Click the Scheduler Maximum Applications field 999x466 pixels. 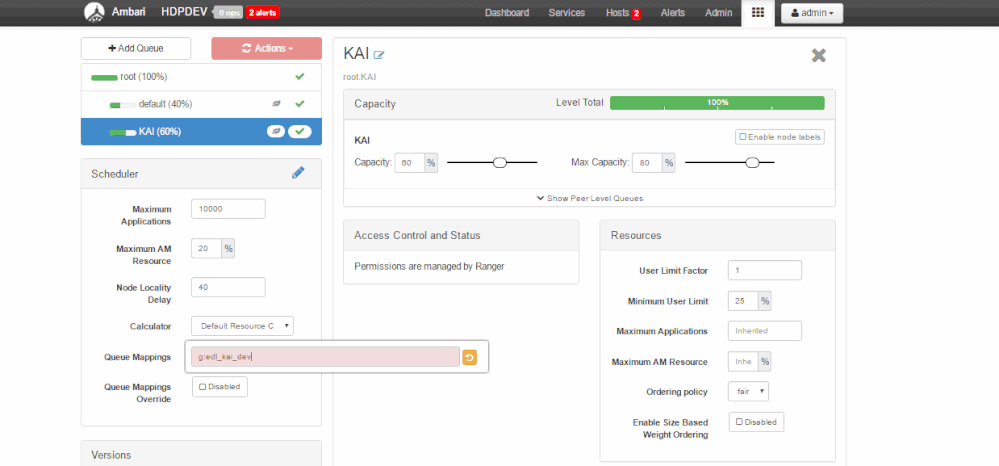(228, 209)
